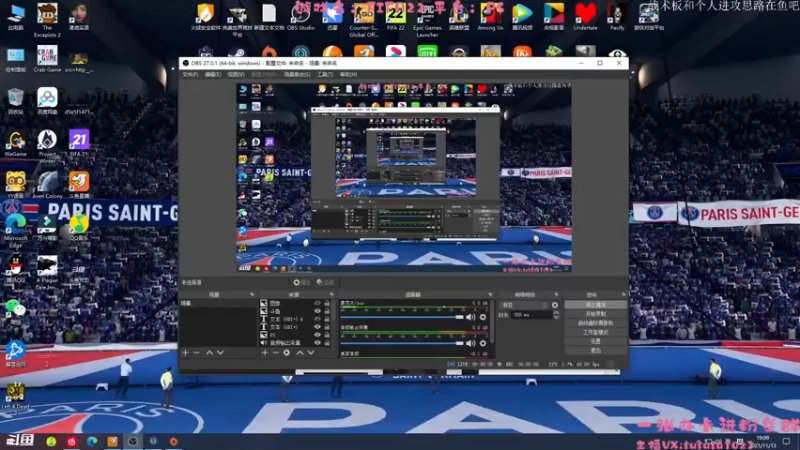Open WeGame desktop shortcut
This screenshot has height=450, width=800.
point(15,143)
